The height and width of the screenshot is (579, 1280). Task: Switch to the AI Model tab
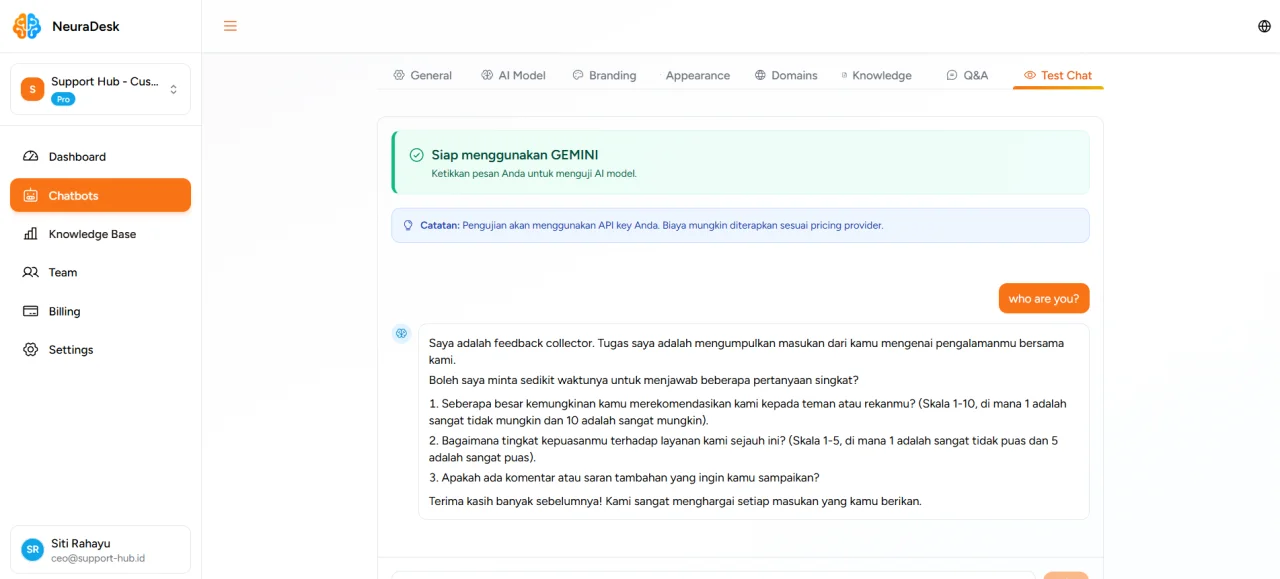[x=513, y=75]
